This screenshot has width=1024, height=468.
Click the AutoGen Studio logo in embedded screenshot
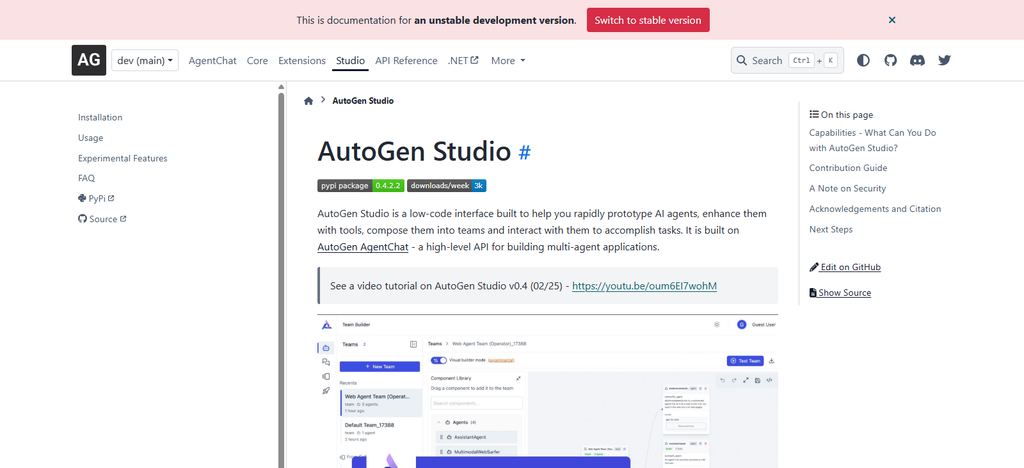tap(327, 324)
